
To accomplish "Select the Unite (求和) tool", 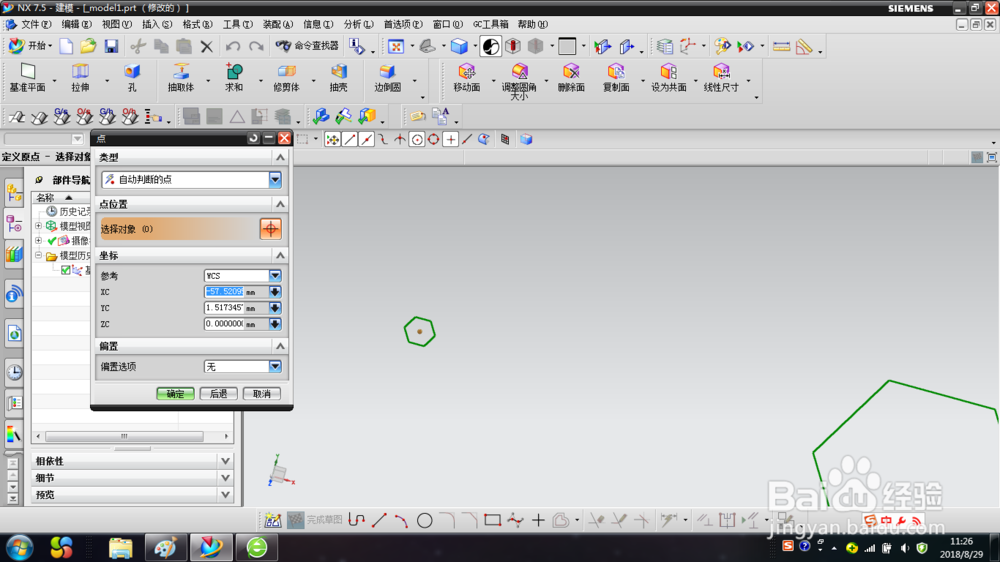I will [x=234, y=78].
